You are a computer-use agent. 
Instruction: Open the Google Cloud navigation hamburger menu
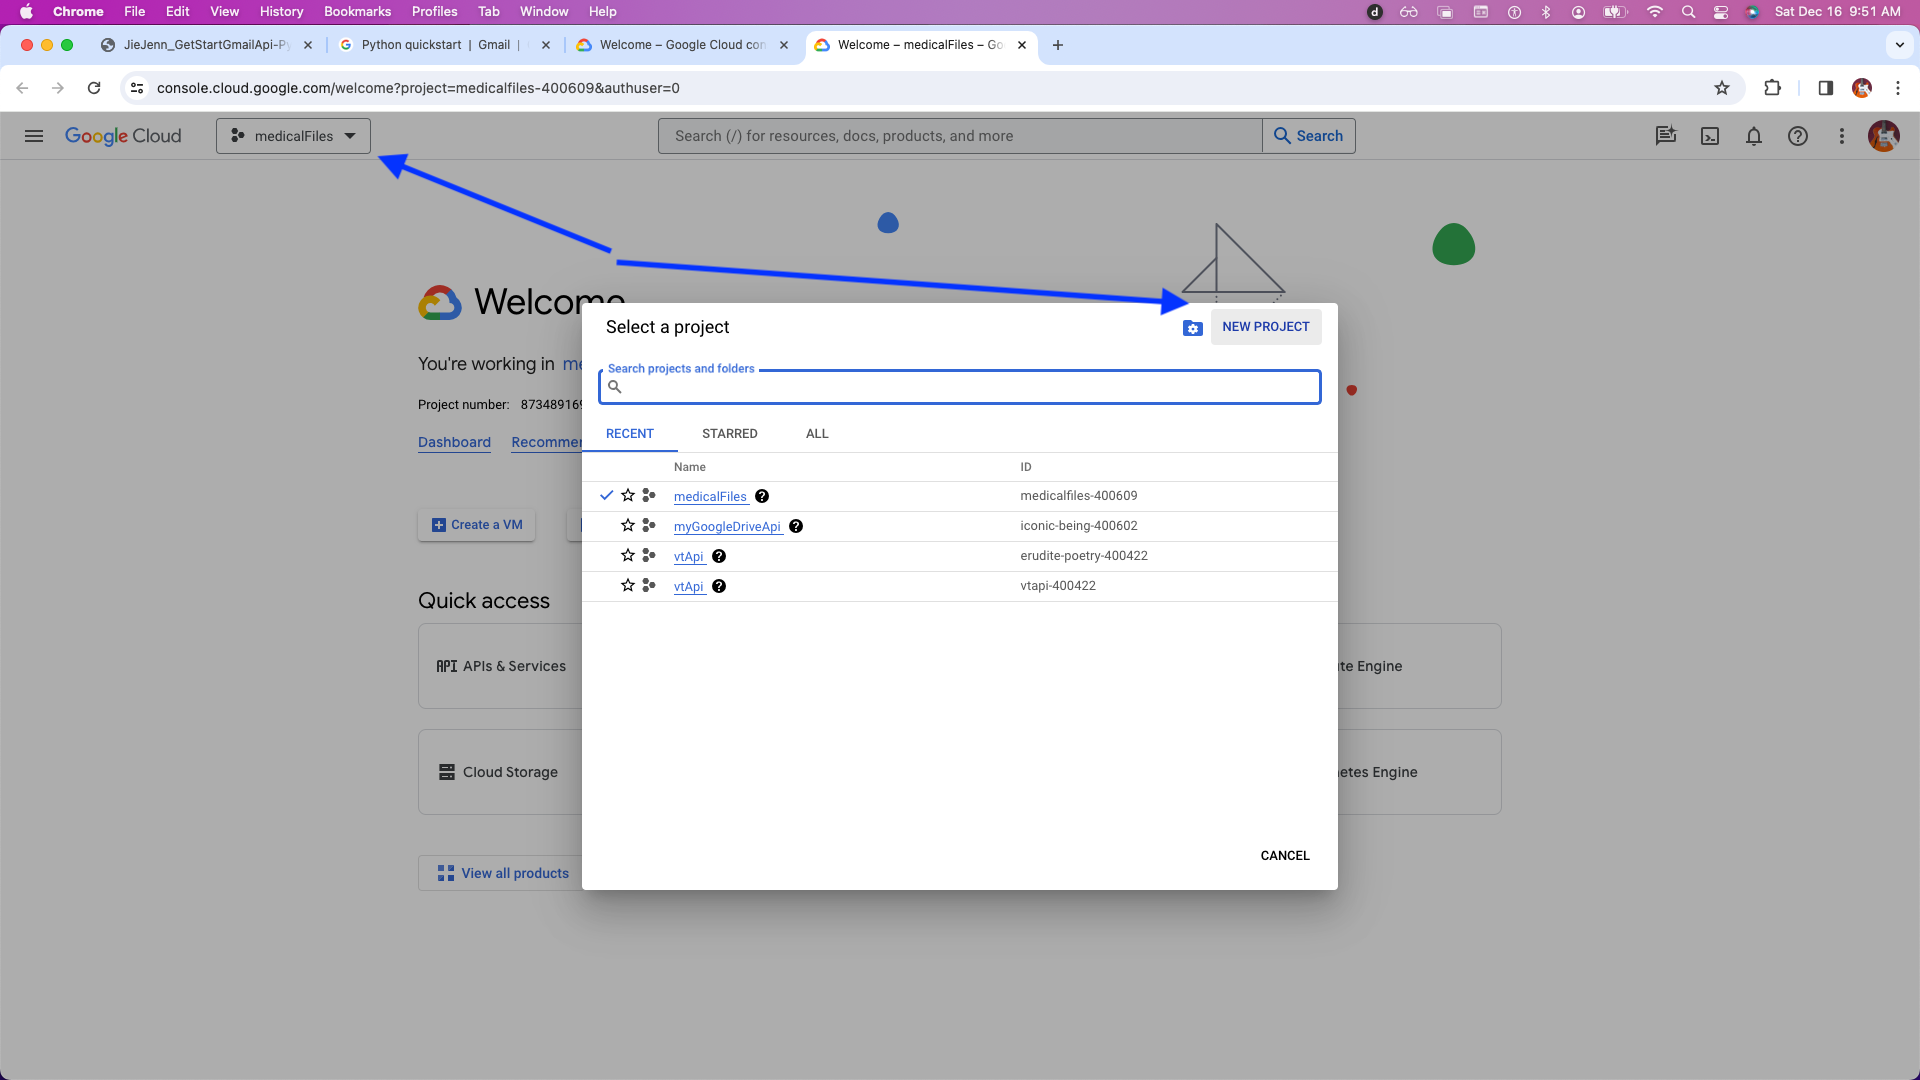[34, 136]
